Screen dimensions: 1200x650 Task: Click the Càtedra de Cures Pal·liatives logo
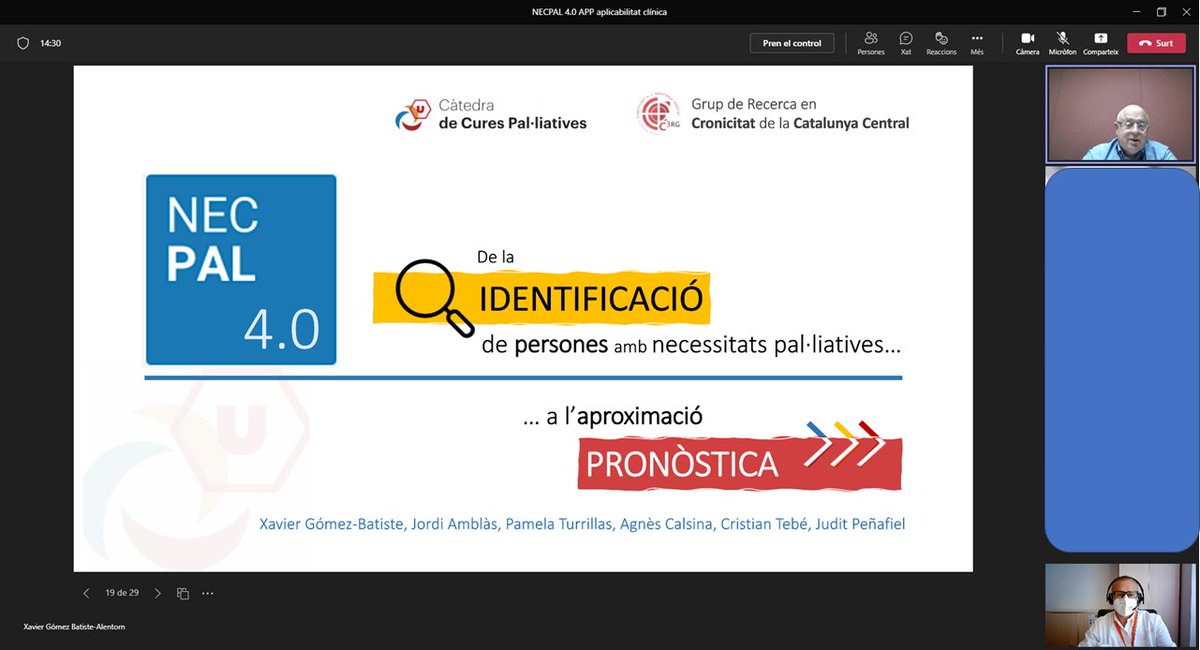491,114
